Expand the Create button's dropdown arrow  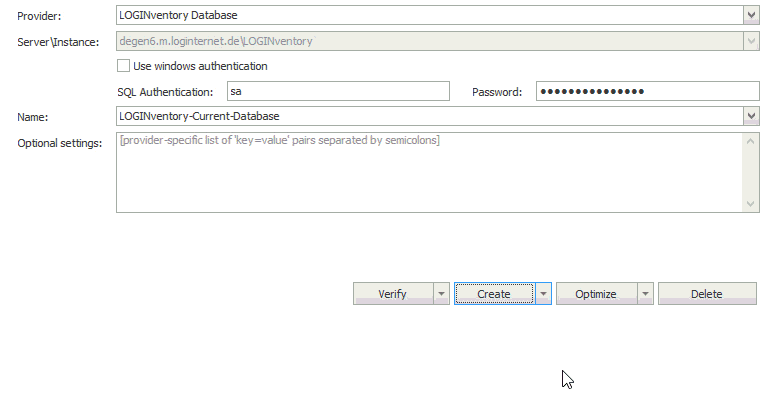pos(543,294)
